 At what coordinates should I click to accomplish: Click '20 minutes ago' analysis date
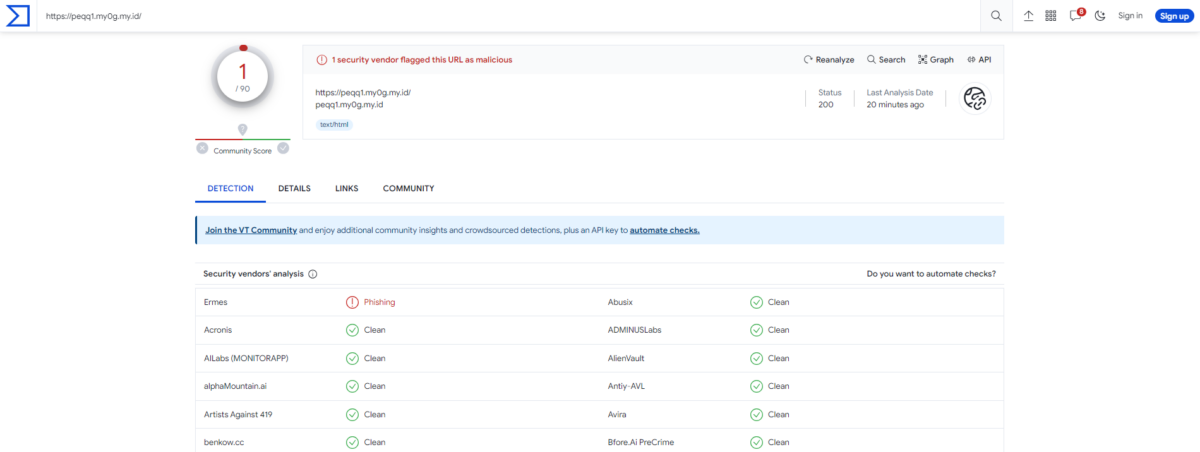coord(895,105)
